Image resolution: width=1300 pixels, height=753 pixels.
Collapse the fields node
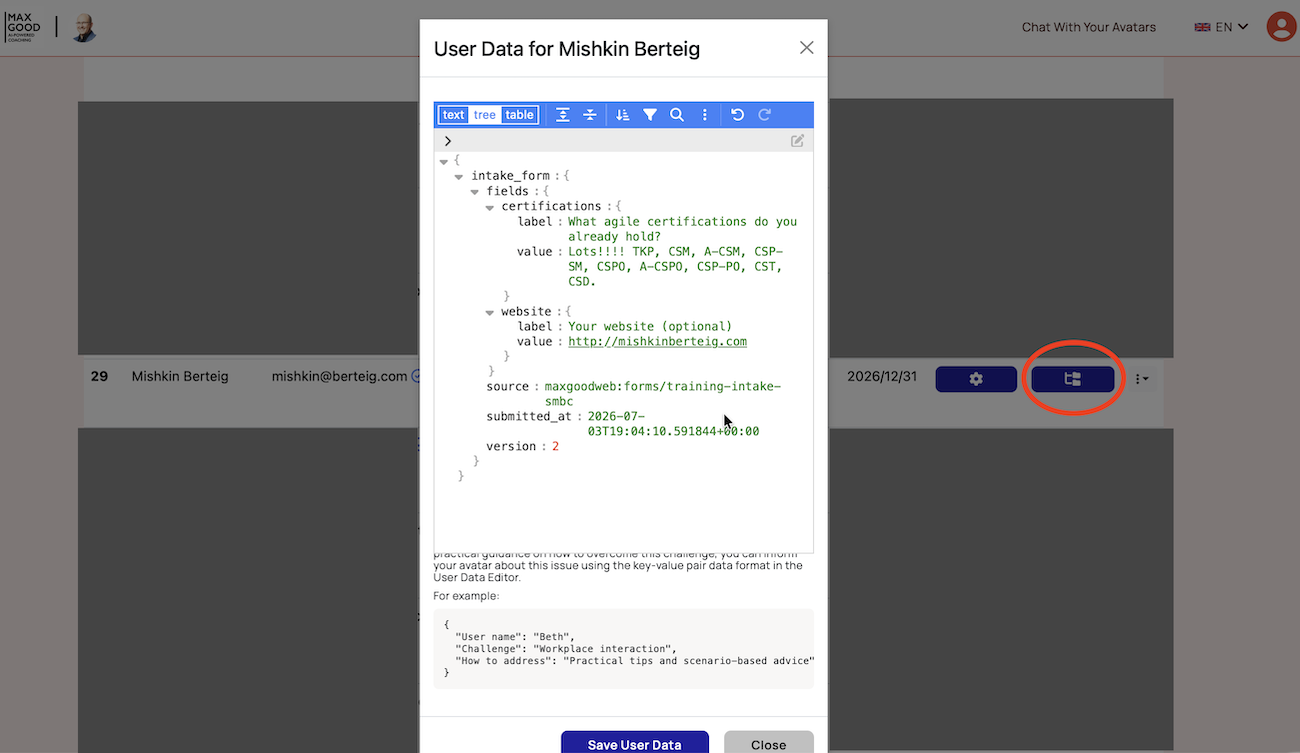[x=475, y=191]
